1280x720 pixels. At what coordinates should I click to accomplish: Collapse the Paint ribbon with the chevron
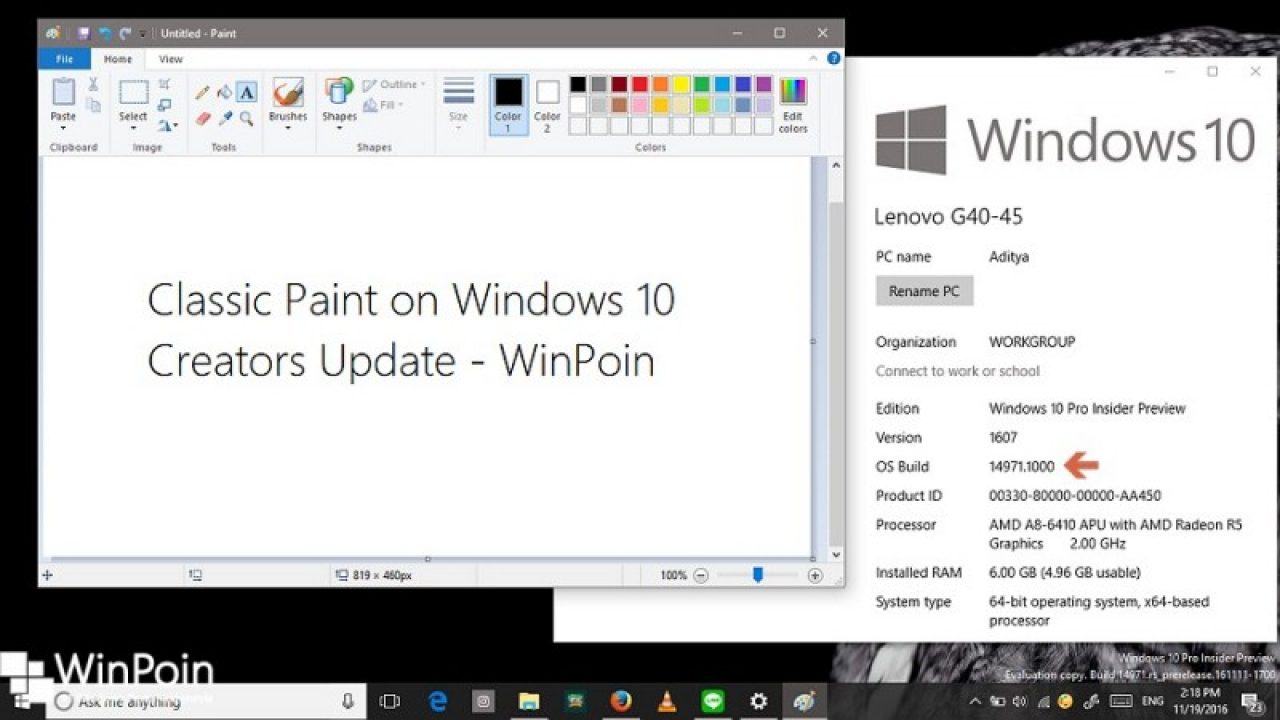(x=813, y=59)
